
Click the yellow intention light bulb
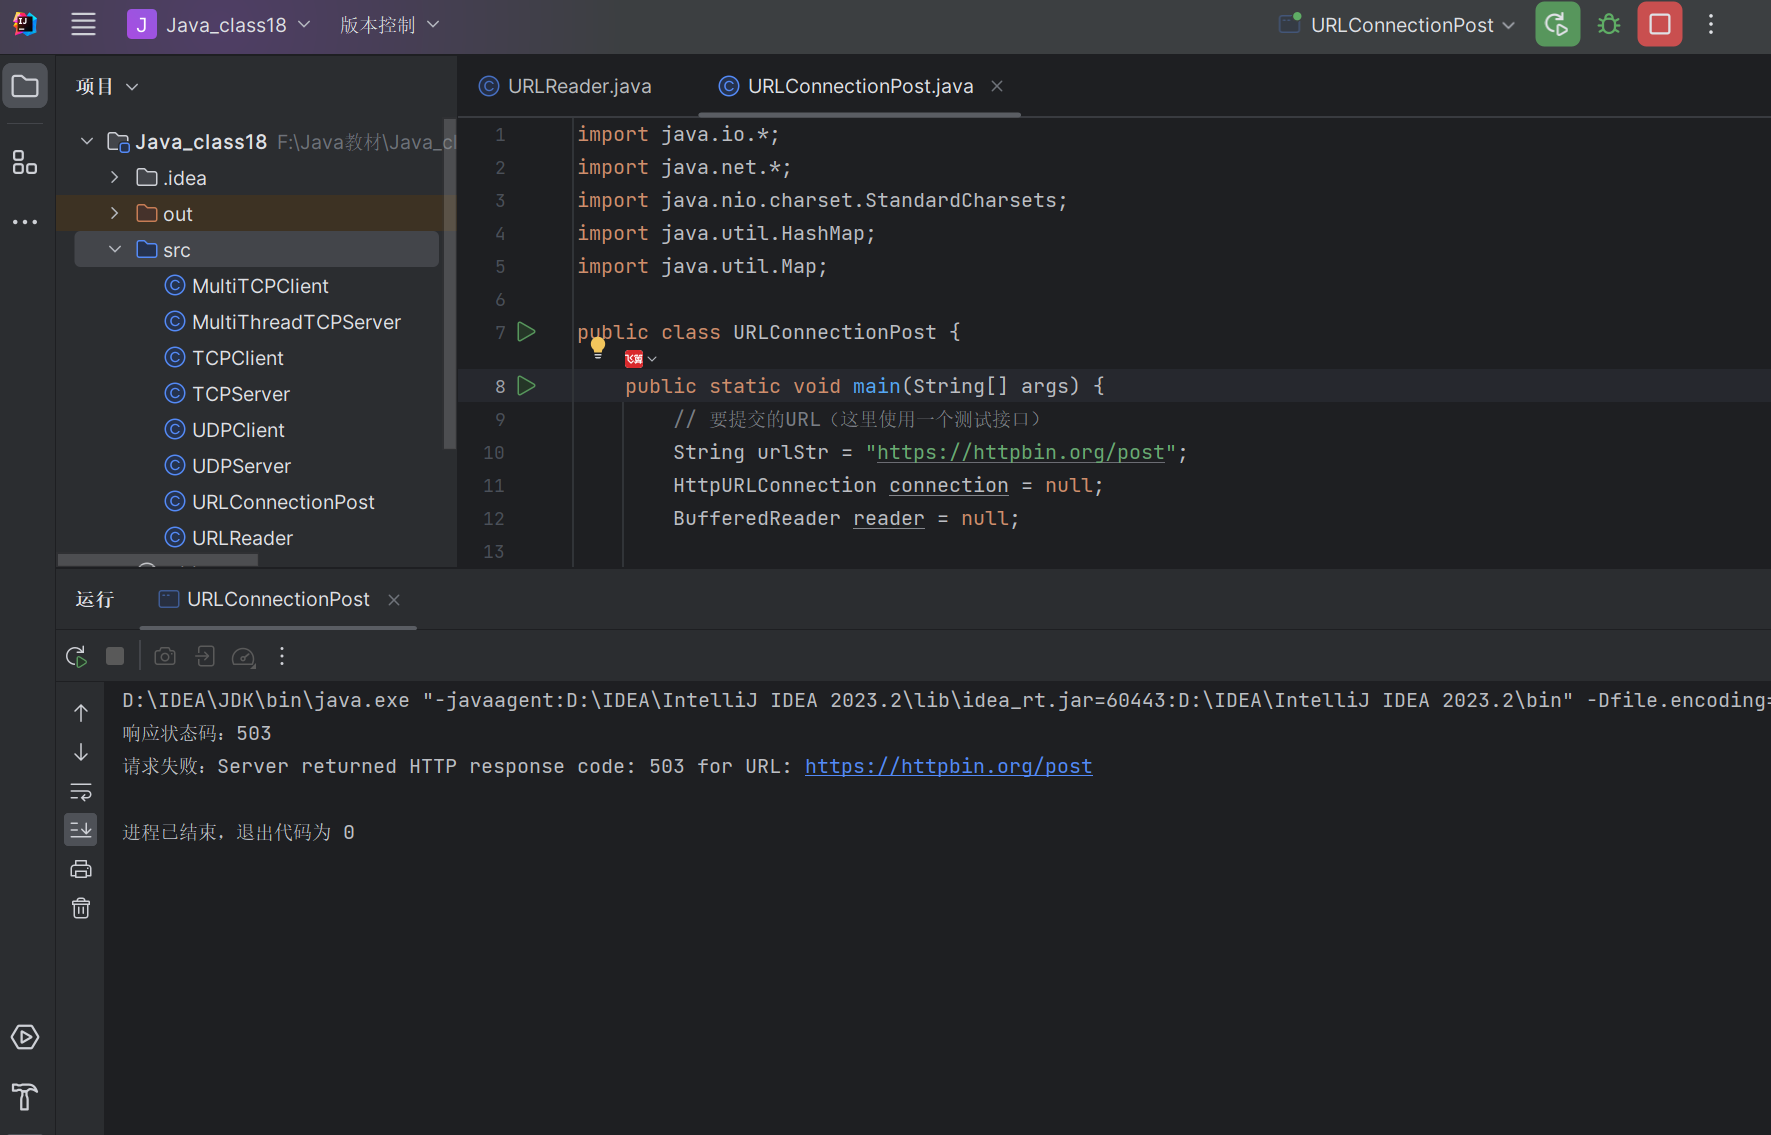598,347
